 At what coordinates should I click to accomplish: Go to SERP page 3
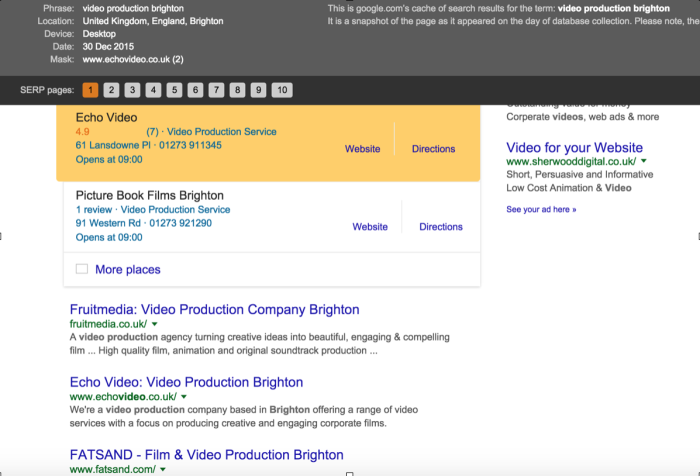click(132, 90)
